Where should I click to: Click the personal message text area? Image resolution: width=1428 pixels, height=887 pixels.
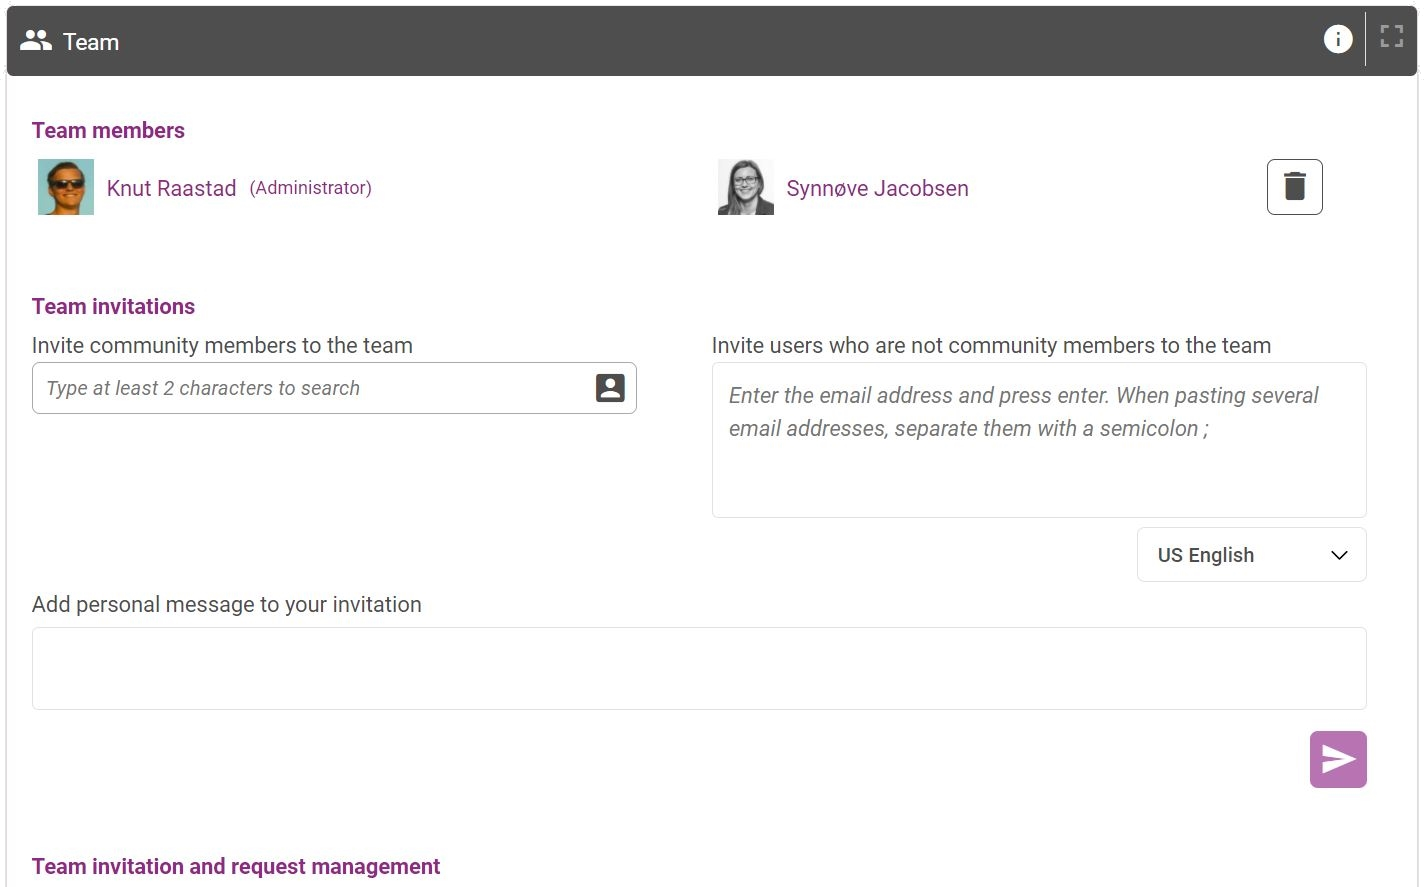698,668
